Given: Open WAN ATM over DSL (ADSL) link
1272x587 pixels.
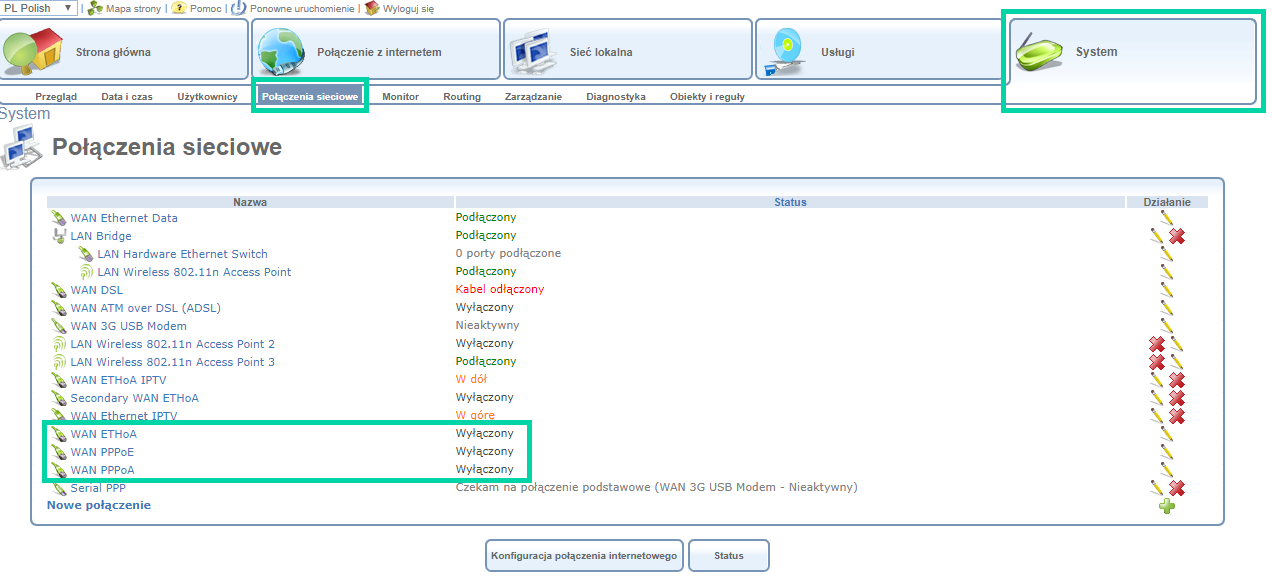Looking at the screenshot, I should tap(146, 308).
